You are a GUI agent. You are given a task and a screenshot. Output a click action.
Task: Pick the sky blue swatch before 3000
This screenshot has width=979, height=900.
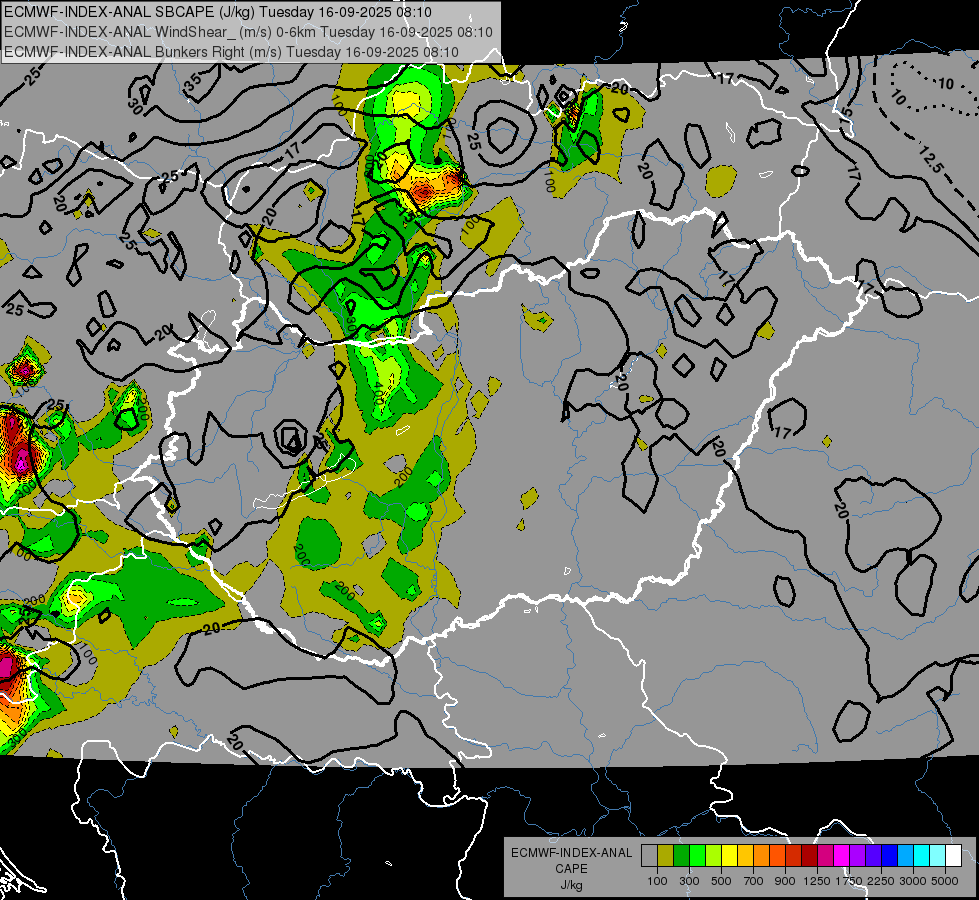point(906,856)
